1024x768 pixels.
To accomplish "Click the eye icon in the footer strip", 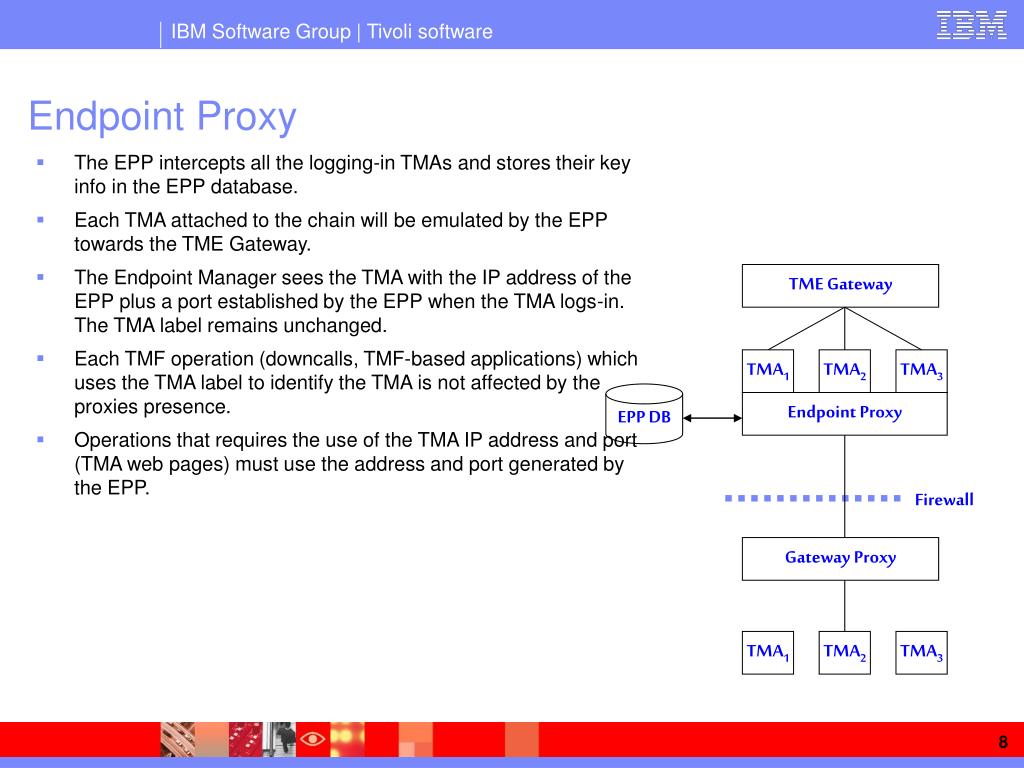I will pyautogui.click(x=313, y=739).
